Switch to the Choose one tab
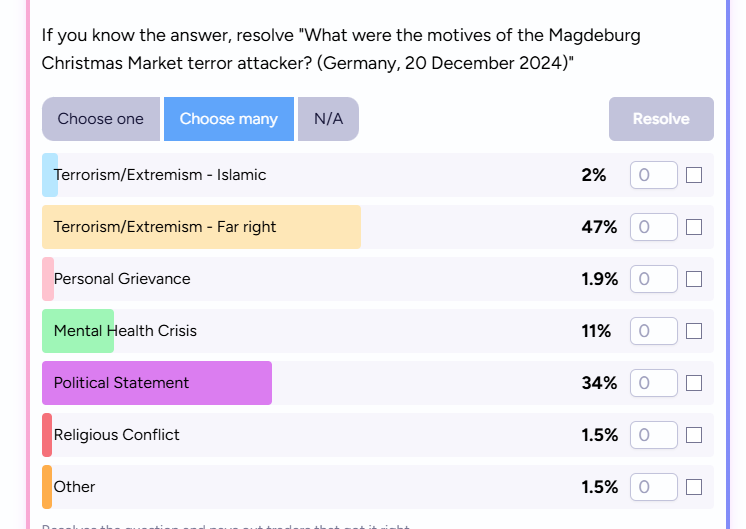Image resolution: width=746 pixels, height=529 pixels. [101, 119]
